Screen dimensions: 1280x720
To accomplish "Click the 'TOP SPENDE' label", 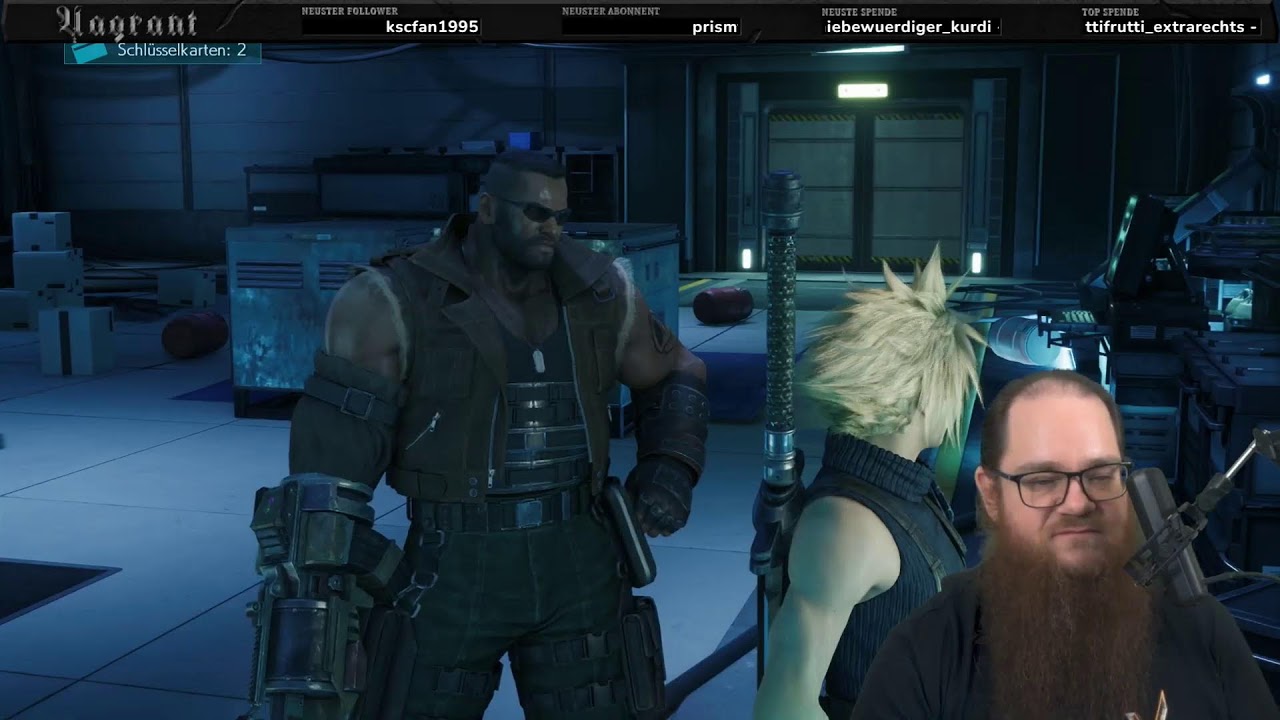I will coord(1110,12).
